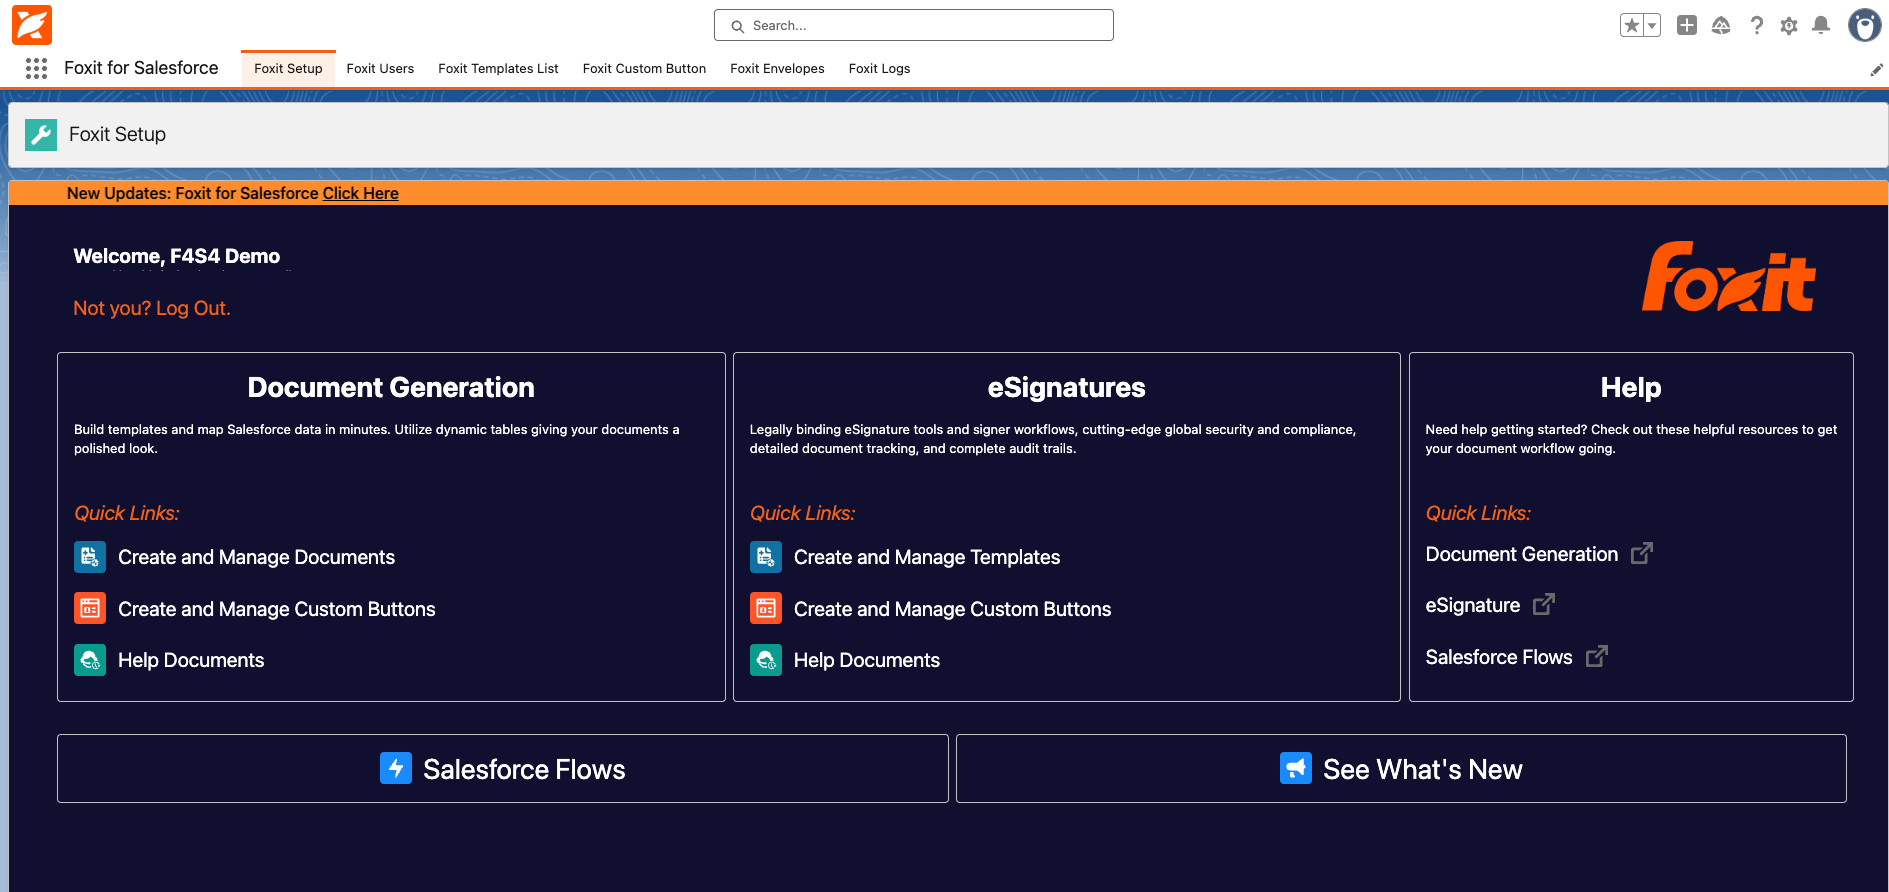Open Create and Manage Templates link
Viewport: 1889px width, 892px height.
927,557
